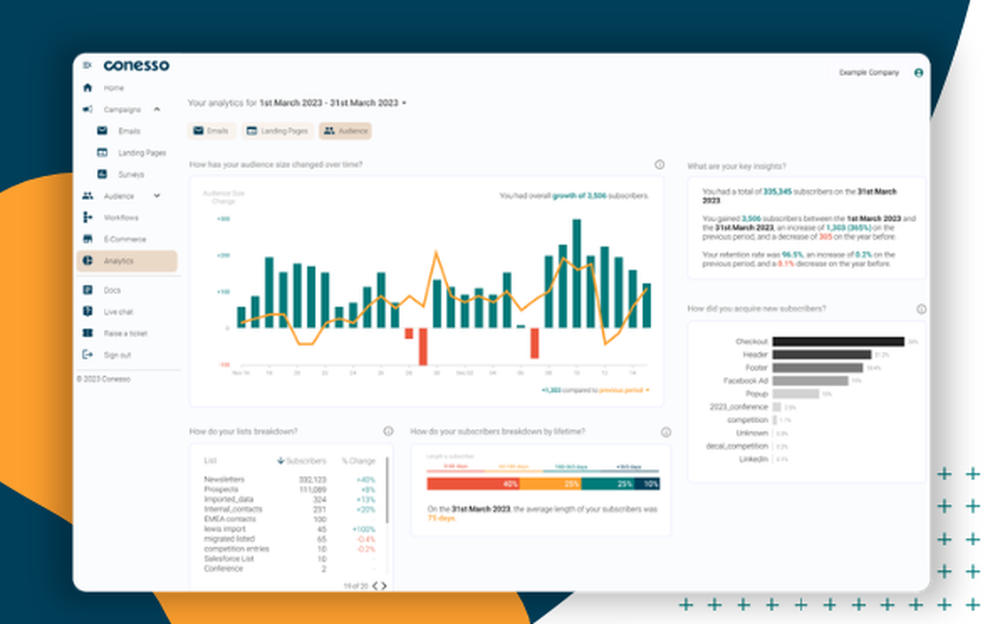Click the Docs icon
This screenshot has width=1000, height=624.
88,290
